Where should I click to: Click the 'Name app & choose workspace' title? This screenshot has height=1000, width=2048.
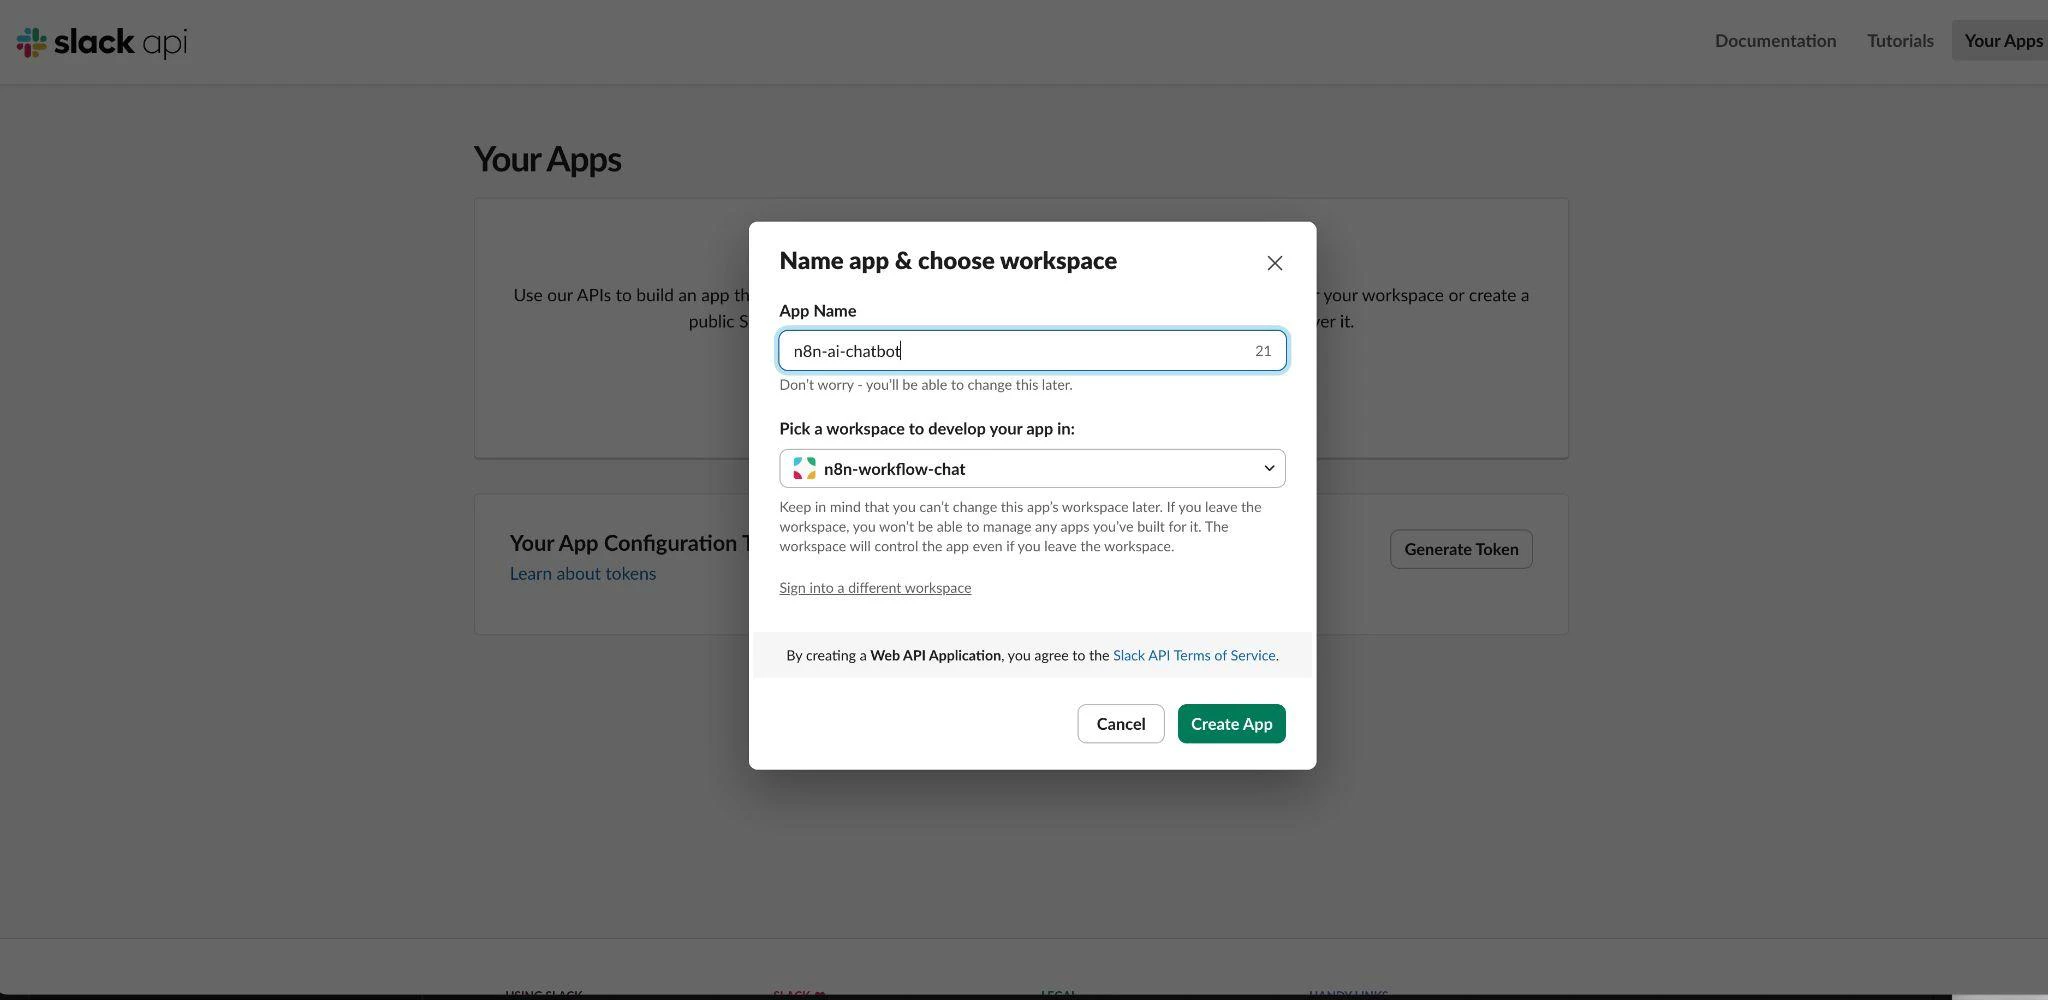(x=948, y=261)
